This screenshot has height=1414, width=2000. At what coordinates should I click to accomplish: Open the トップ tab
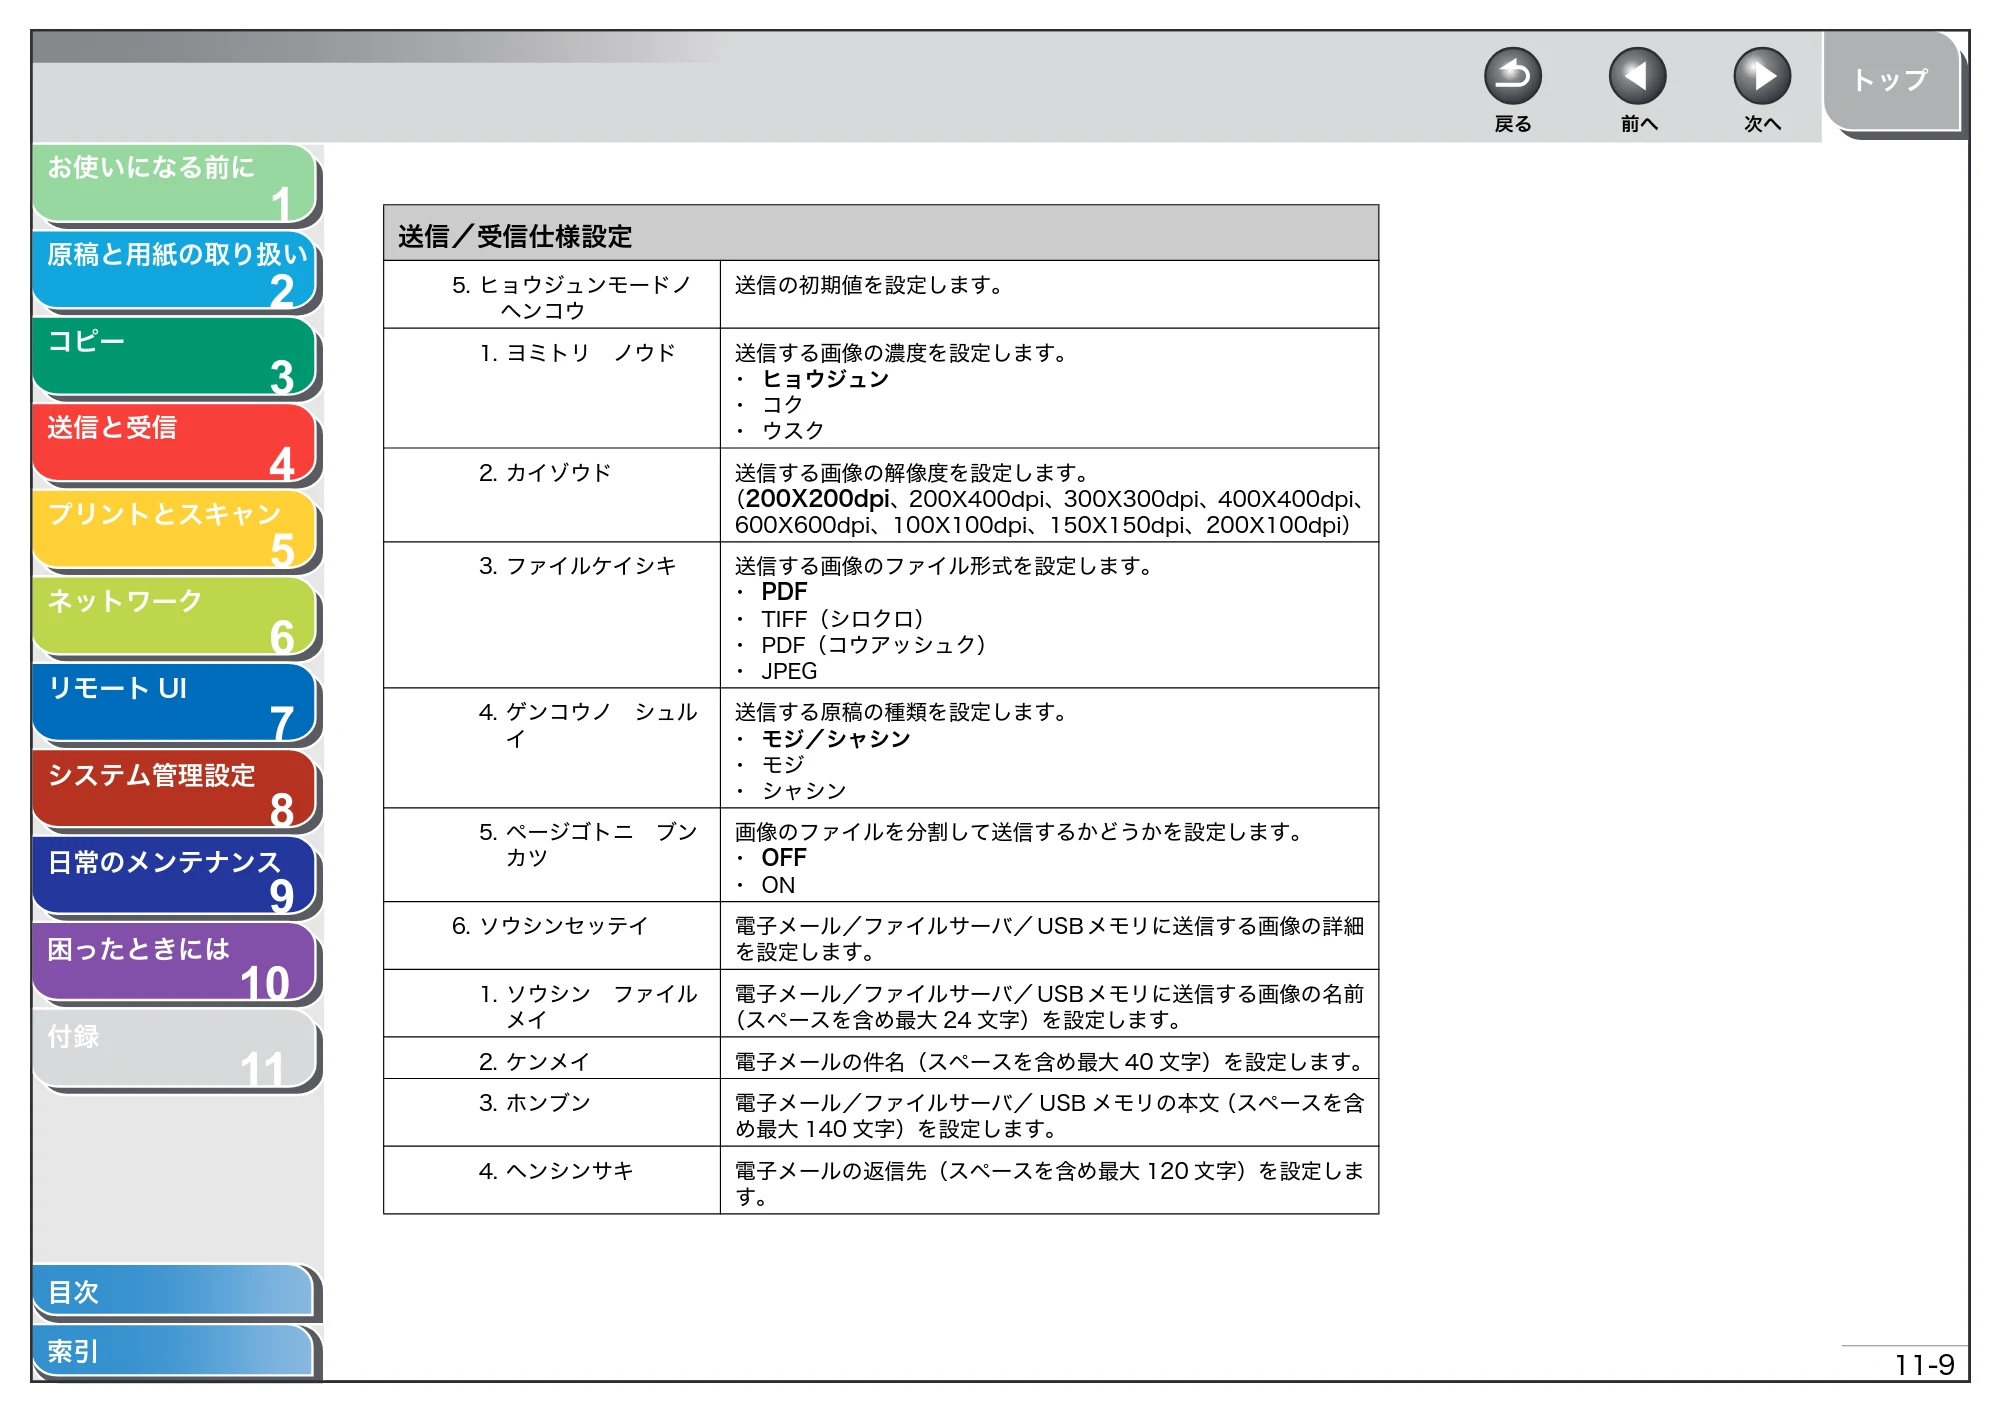[1890, 80]
